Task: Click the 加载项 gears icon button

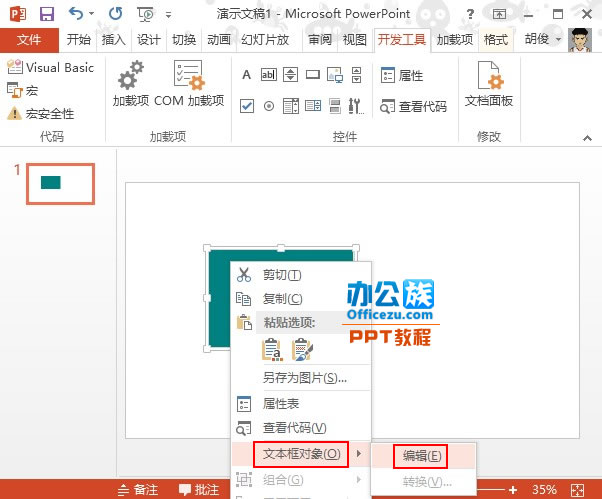Action: [131, 83]
